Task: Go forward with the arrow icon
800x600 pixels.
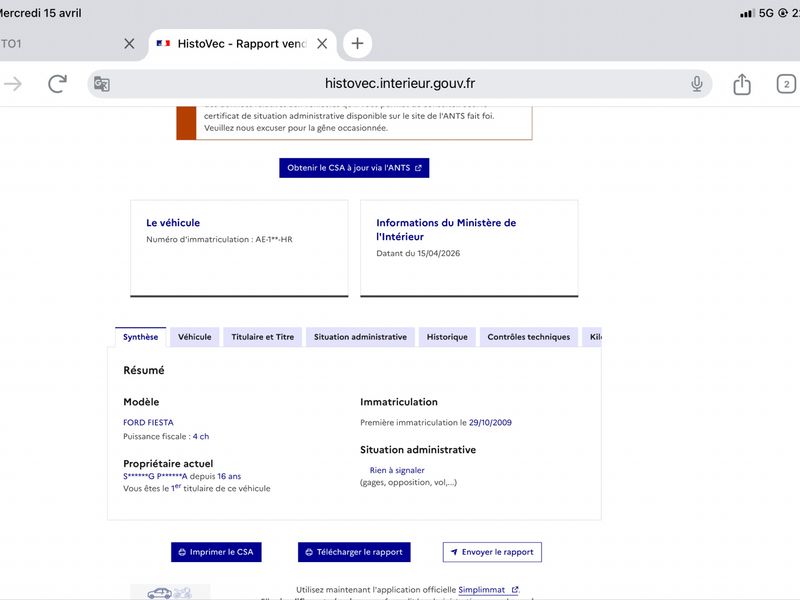Action: (x=13, y=84)
